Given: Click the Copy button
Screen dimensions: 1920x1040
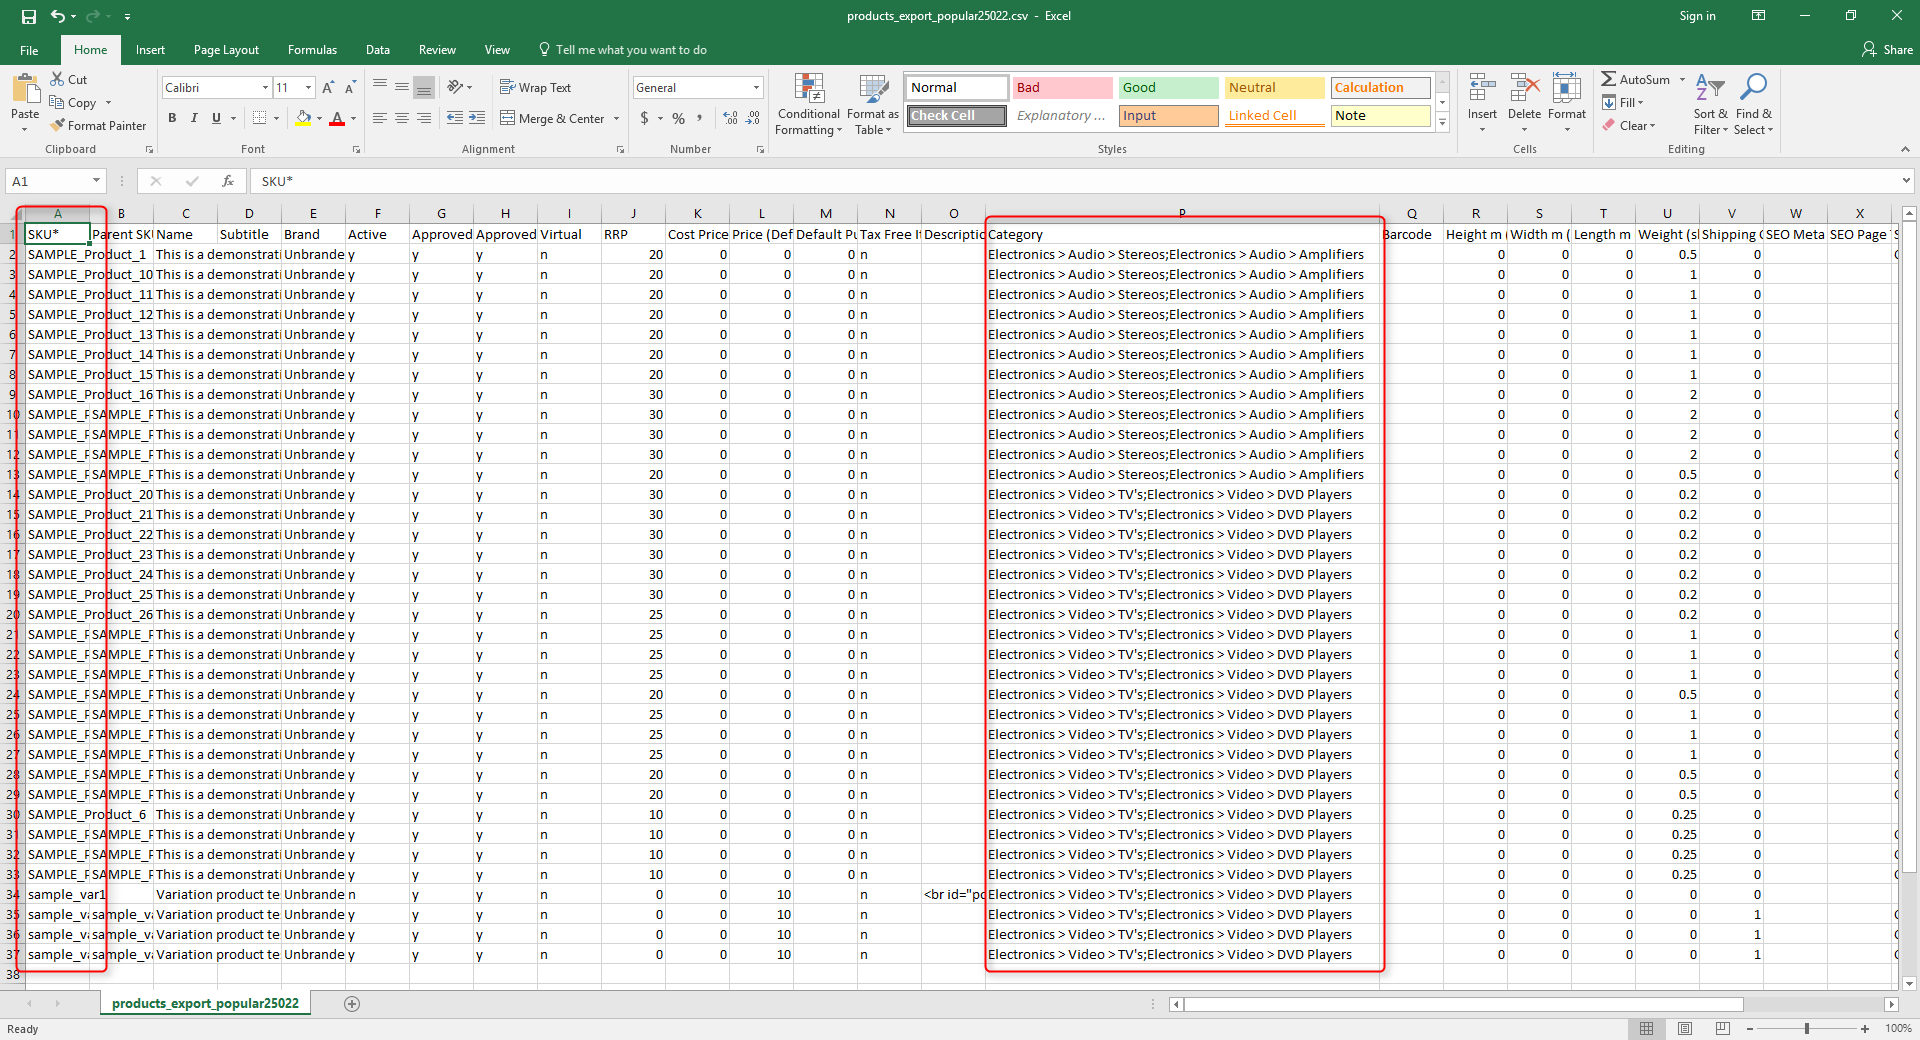Looking at the screenshot, I should coord(73,102).
